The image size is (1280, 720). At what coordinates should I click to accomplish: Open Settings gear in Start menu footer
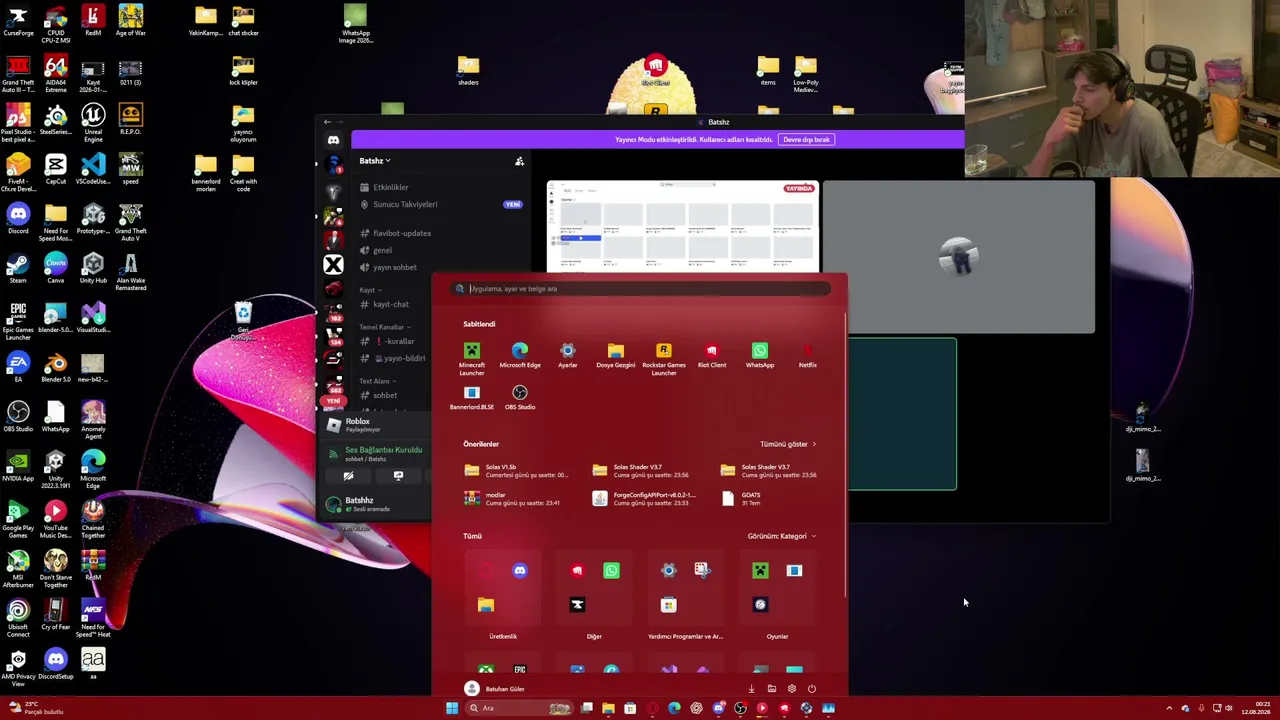tap(791, 689)
